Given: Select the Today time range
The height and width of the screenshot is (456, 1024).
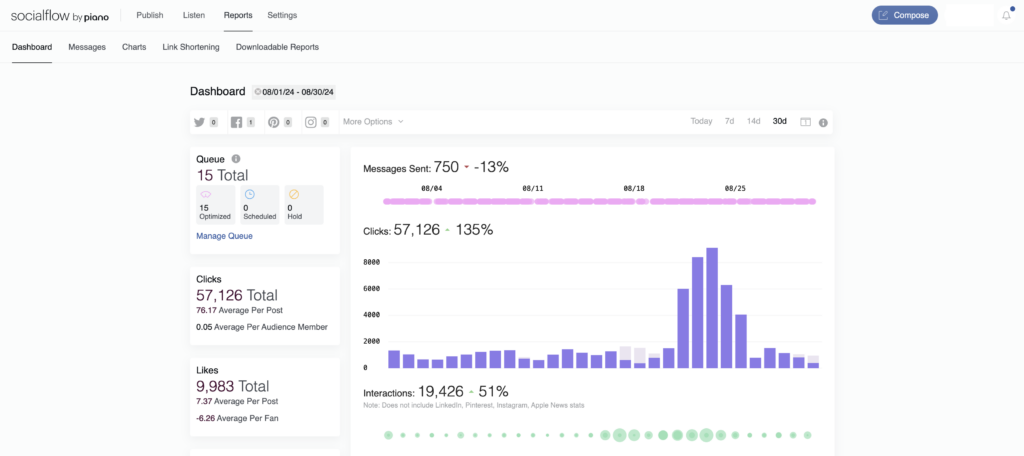Looking at the screenshot, I should click(701, 122).
